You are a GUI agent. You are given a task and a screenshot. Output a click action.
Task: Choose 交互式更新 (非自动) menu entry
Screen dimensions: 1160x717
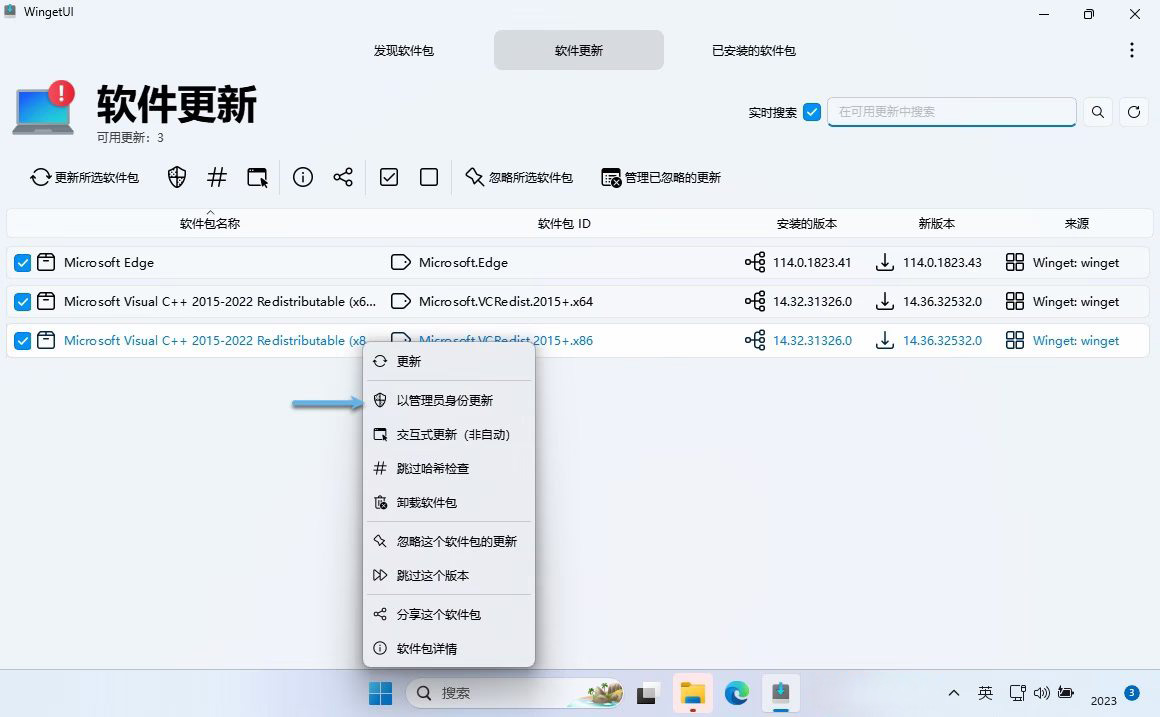point(449,434)
